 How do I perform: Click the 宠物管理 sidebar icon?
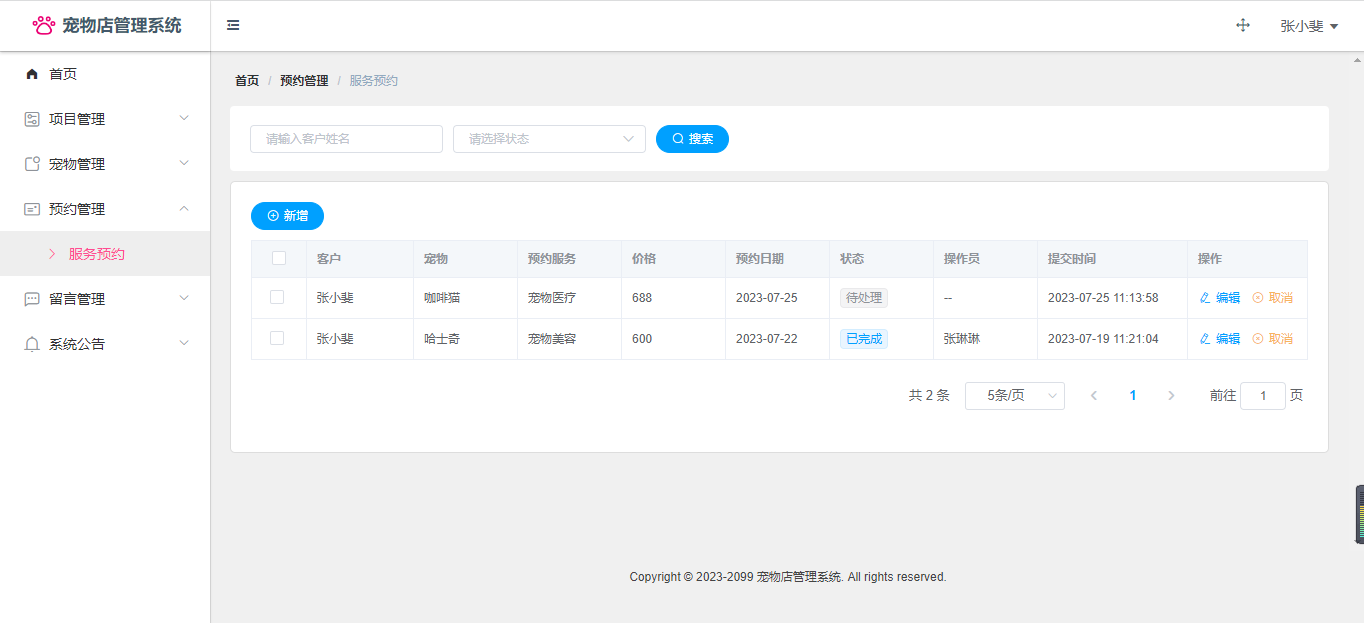[32, 164]
